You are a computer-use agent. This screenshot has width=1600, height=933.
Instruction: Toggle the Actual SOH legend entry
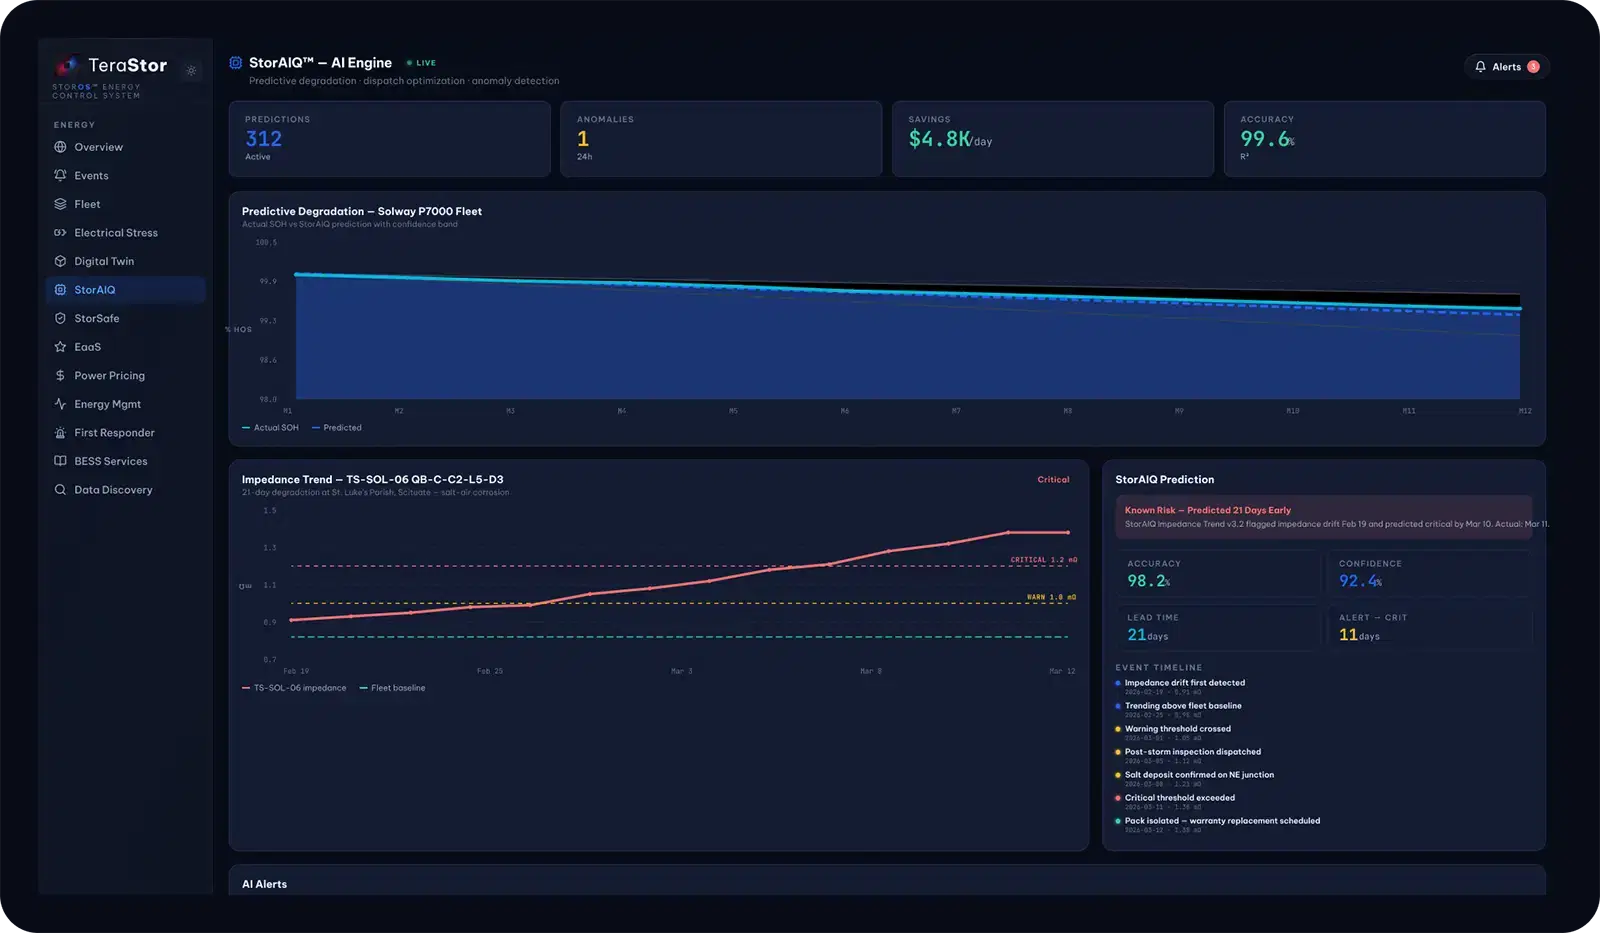point(270,428)
